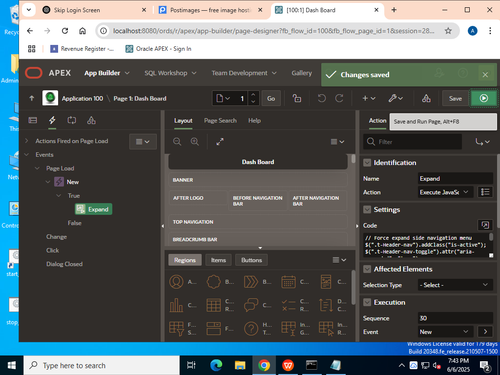This screenshot has width=500, height=375.
Task: Switch gallery to the Items tab
Action: (x=218, y=260)
